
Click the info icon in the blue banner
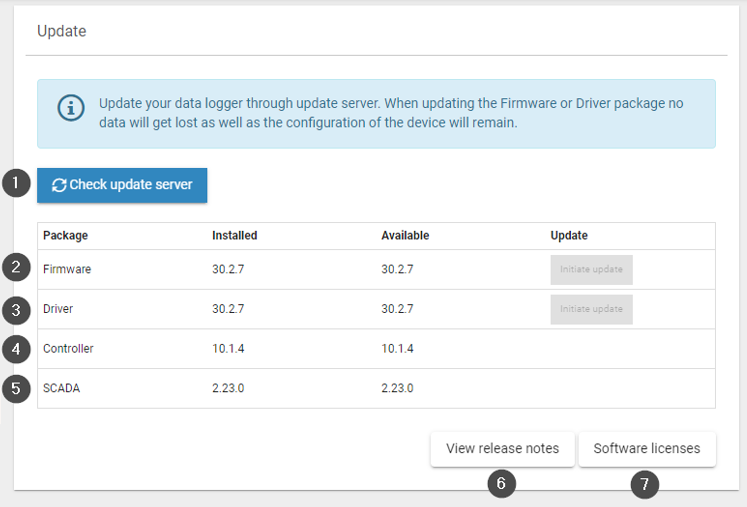[70, 108]
